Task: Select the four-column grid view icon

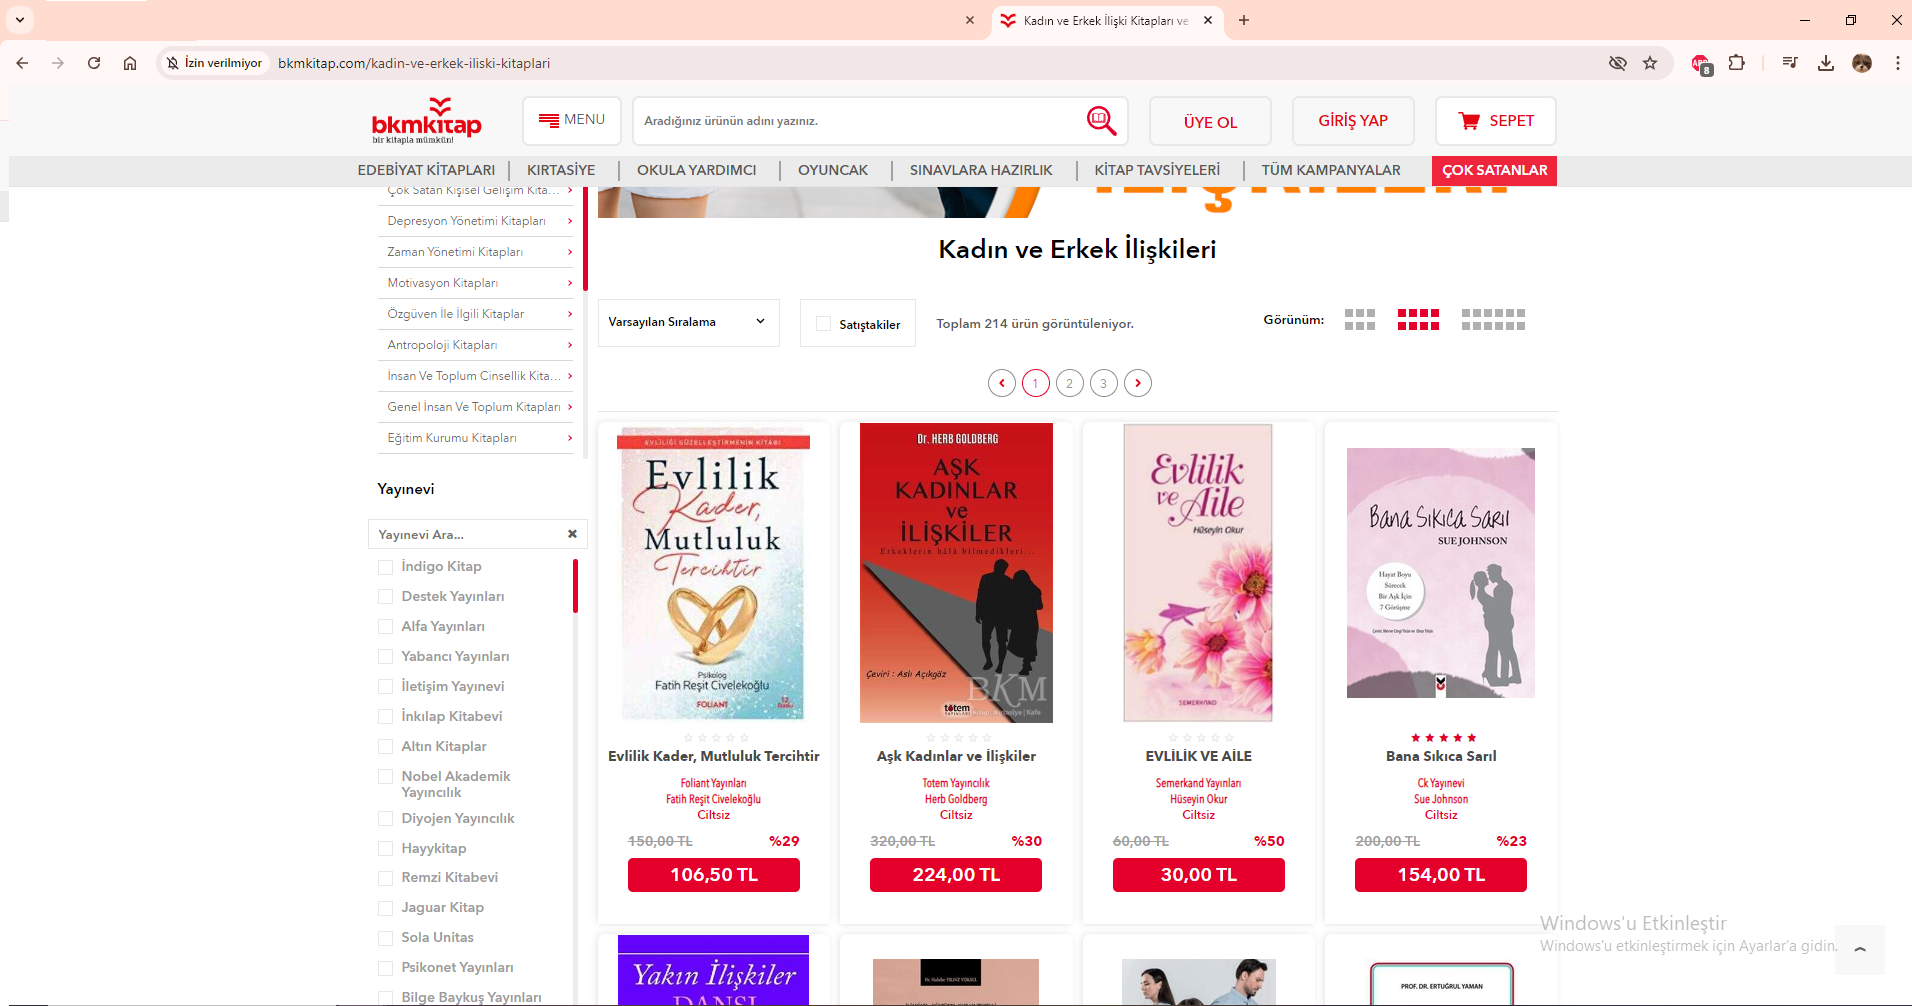Action: [x=1418, y=320]
